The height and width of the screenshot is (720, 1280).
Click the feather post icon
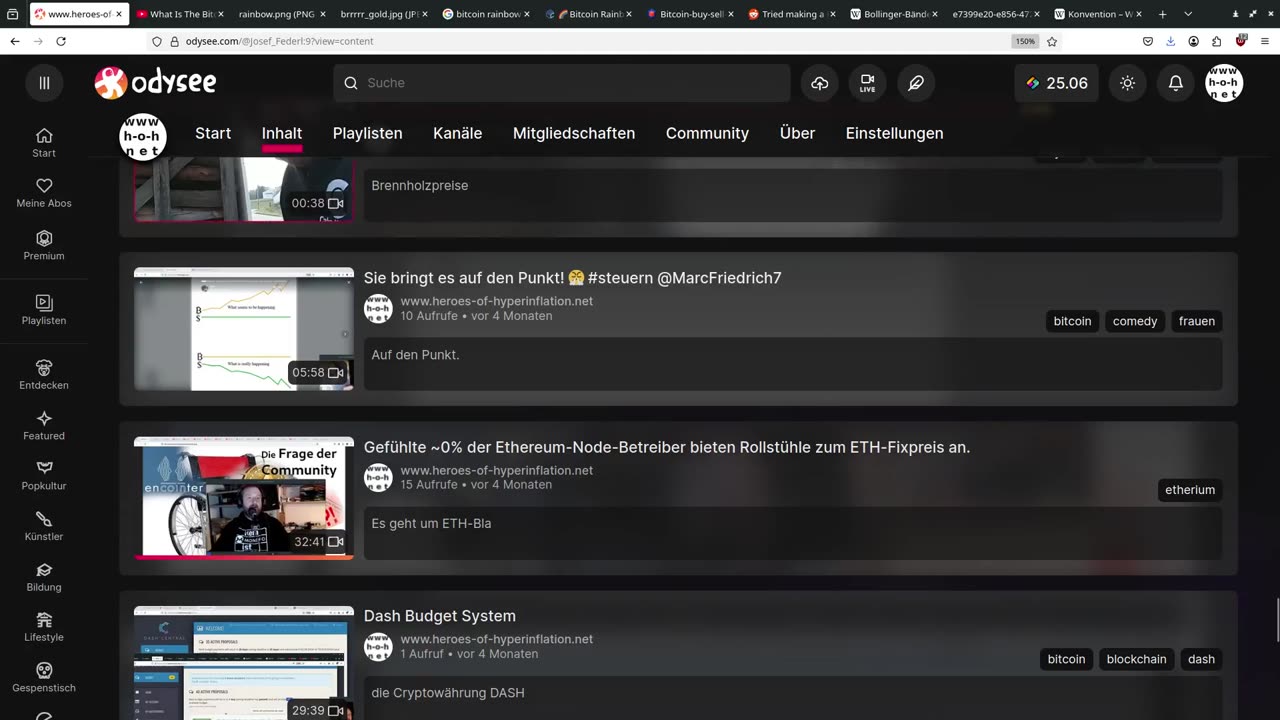916,83
